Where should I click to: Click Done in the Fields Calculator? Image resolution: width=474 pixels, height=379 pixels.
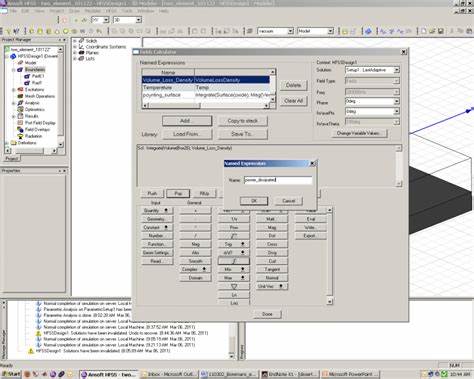[267, 314]
